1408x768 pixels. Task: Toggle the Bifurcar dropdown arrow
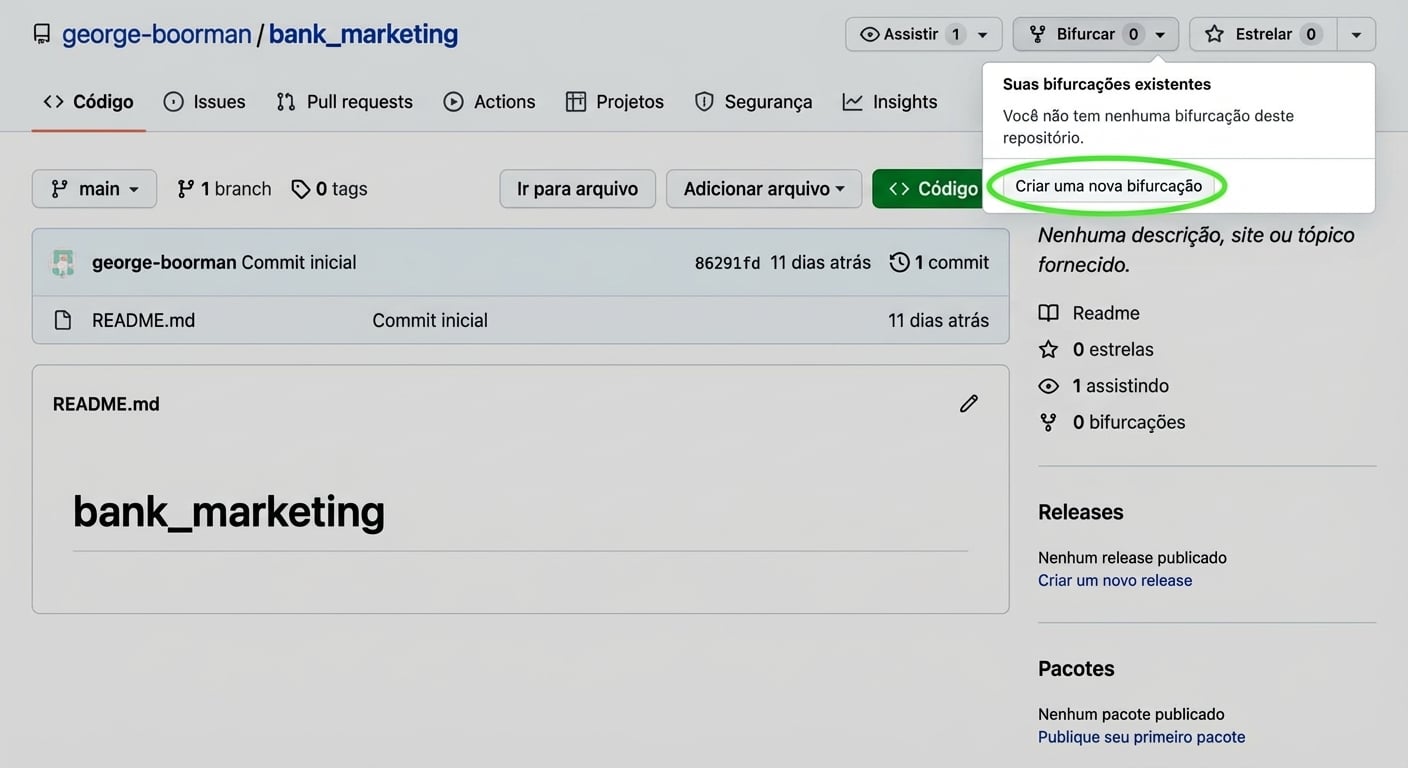[x=1160, y=35]
